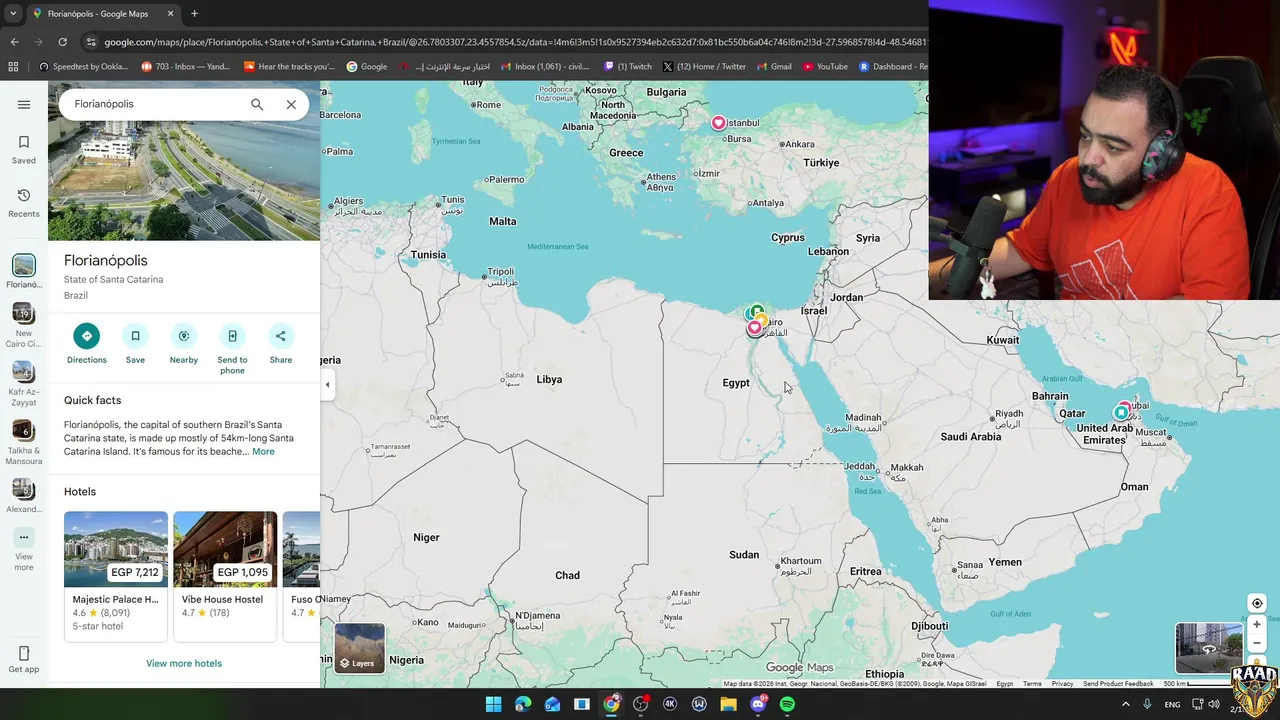Collapse the side panel arrow

(327, 384)
